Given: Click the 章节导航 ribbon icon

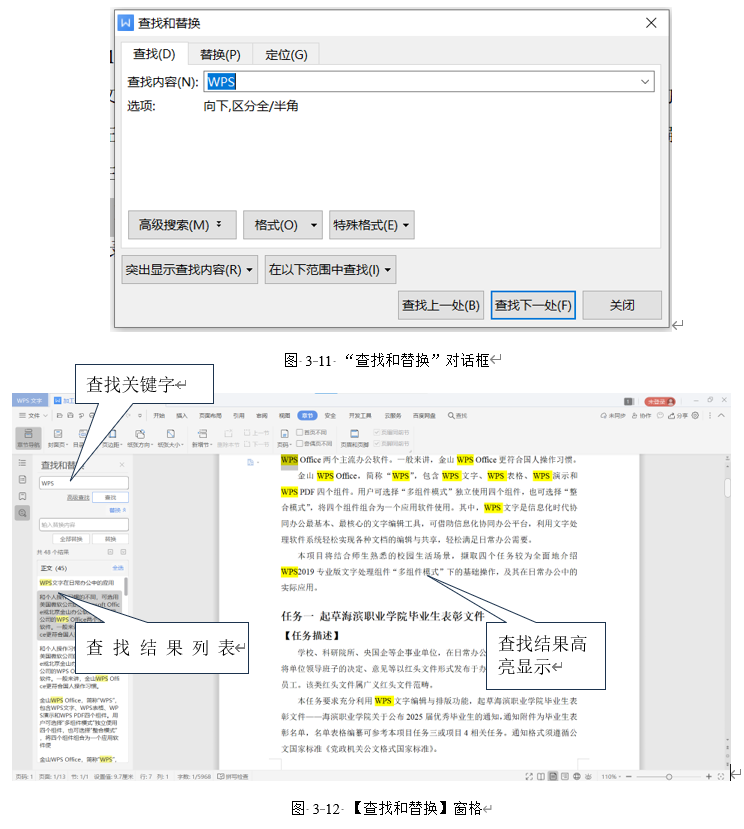Looking at the screenshot, I should (x=29, y=438).
